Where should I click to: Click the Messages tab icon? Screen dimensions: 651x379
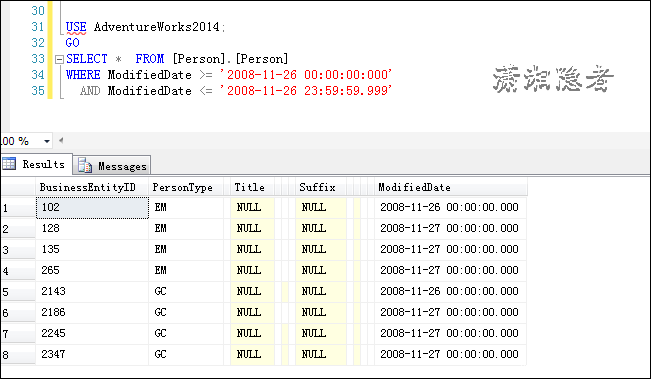85,165
